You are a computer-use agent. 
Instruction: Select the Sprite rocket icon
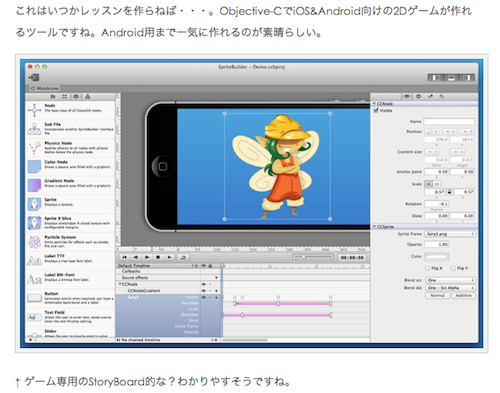point(34,204)
